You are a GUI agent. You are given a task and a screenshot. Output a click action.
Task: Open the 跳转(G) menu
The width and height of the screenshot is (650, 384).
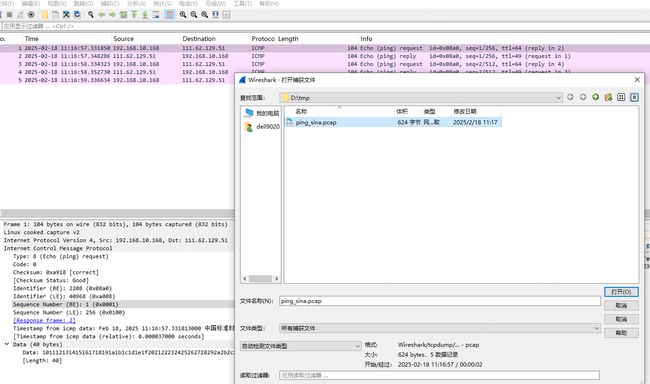coord(83,3)
